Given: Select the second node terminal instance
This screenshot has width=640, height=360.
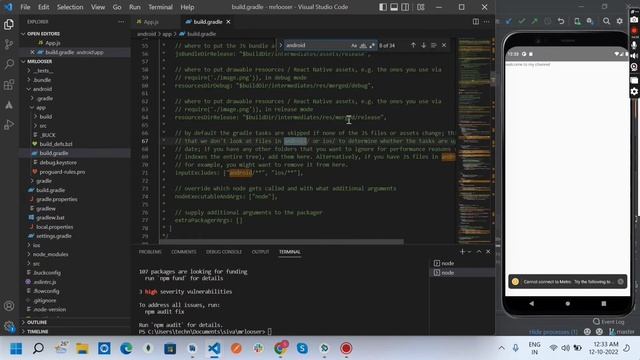Looking at the screenshot, I should point(462,273).
